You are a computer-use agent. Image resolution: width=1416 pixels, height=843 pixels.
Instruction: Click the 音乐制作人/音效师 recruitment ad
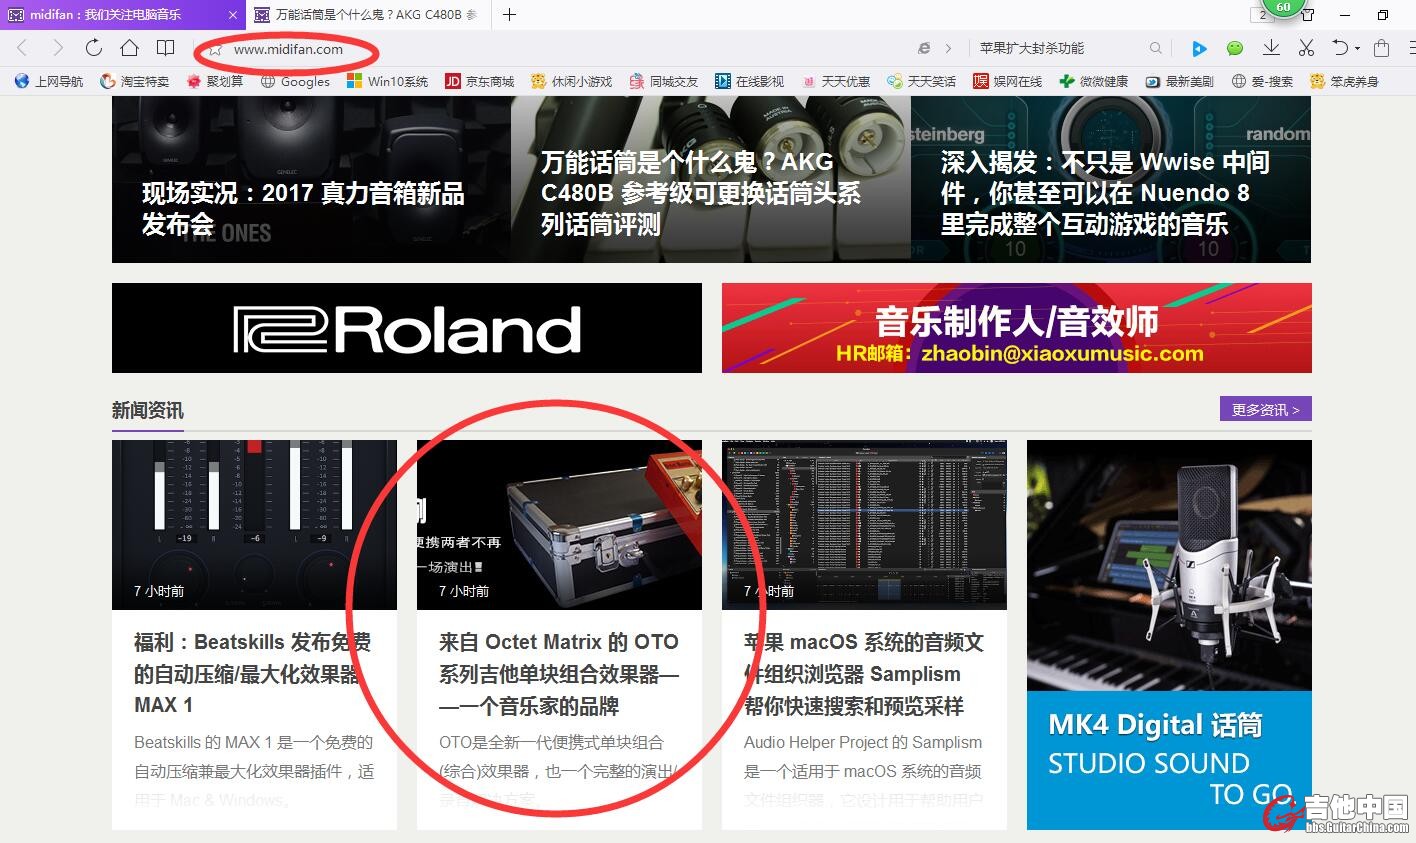(x=1016, y=328)
